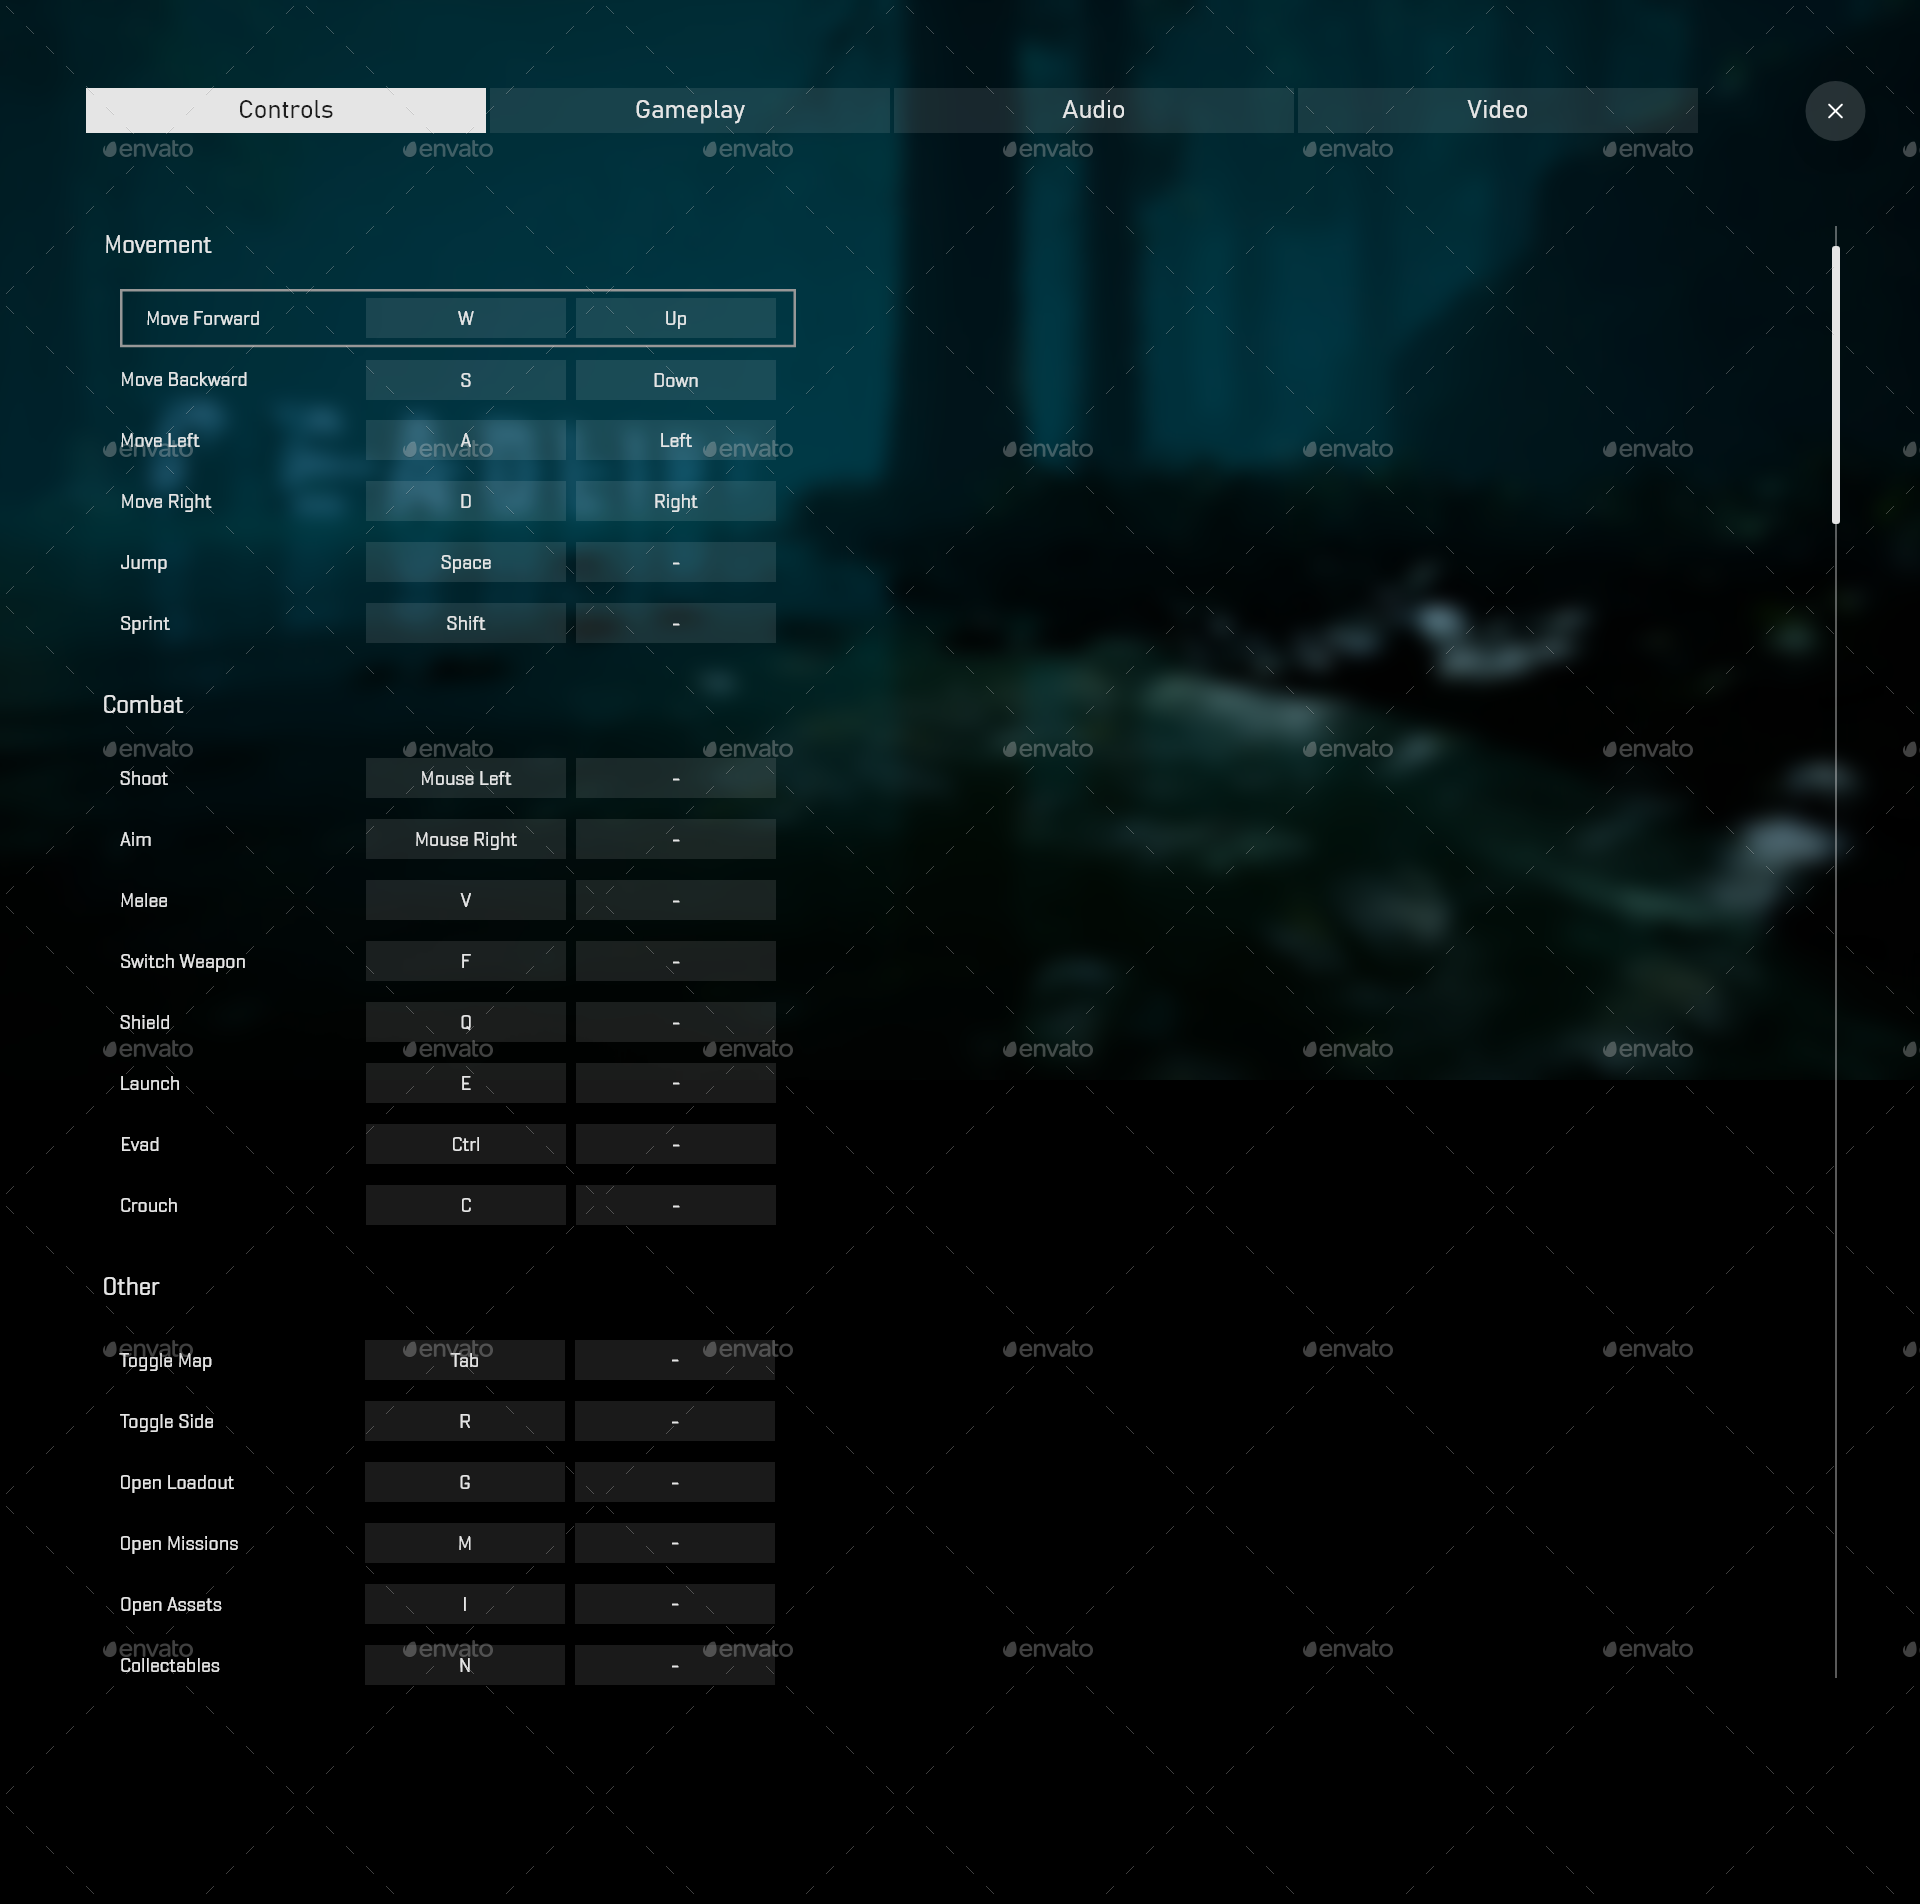Rebind Aim from Mouse Right

(465, 839)
